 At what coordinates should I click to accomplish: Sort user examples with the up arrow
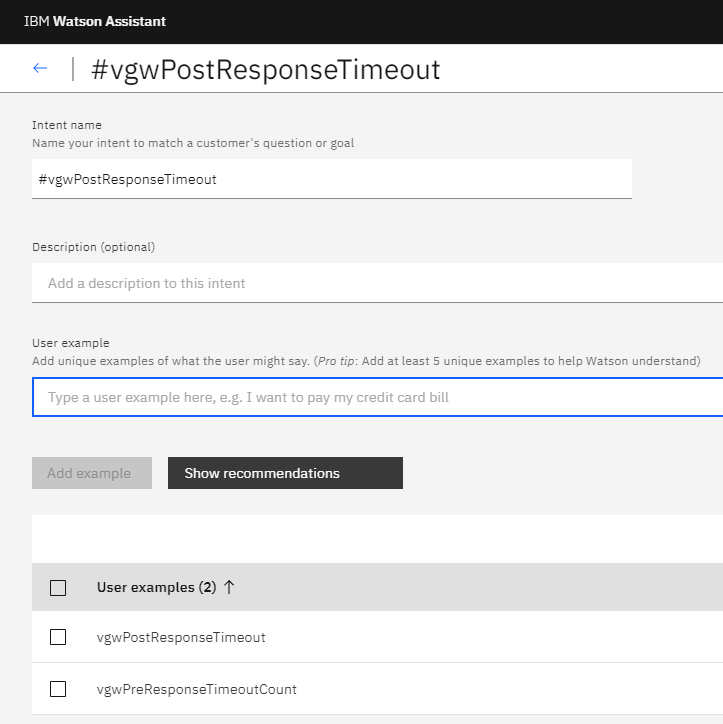pyautogui.click(x=229, y=587)
